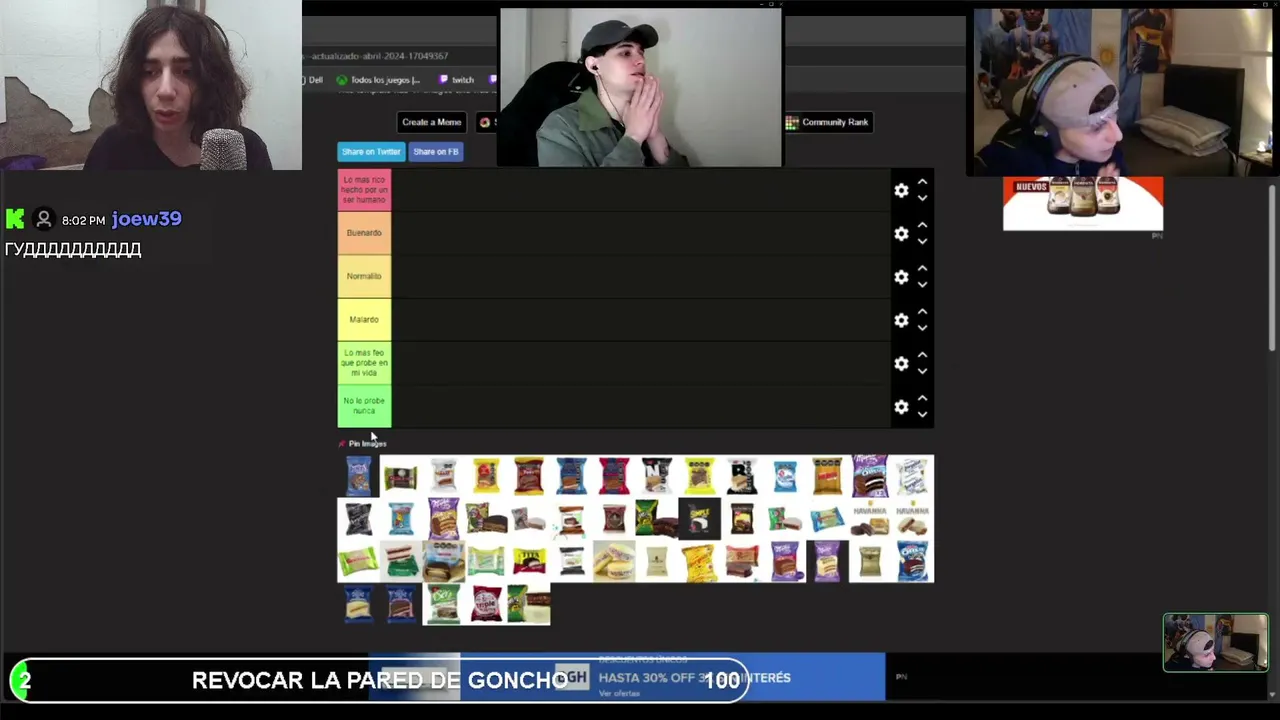1280x720 pixels.
Task: Select the pink 'Lo mas rico hecho' tier label
Action: [364, 190]
